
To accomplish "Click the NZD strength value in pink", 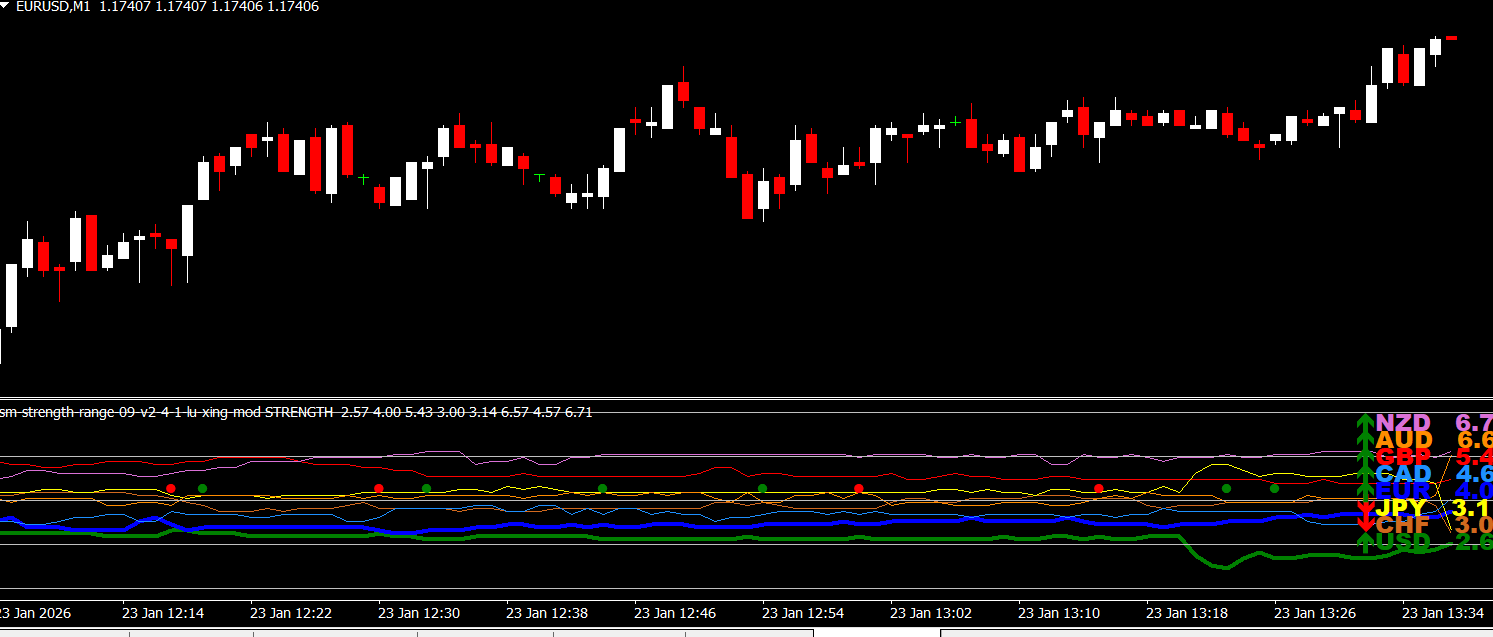I will 1473,423.
